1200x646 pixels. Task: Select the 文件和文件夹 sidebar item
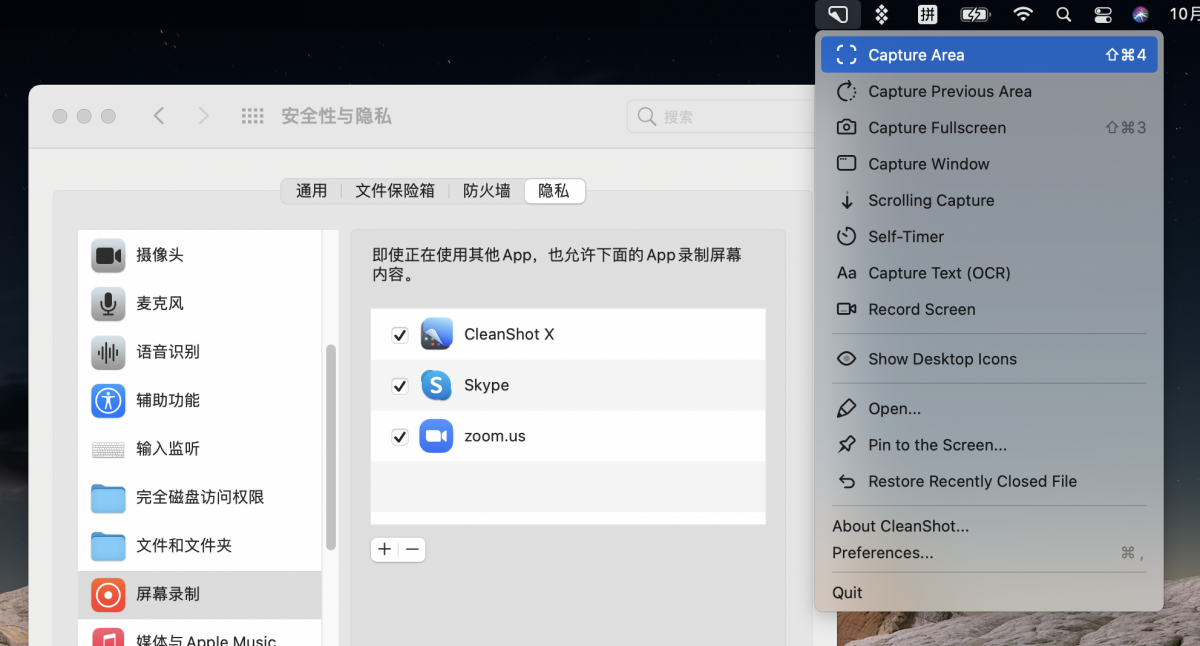click(200, 545)
